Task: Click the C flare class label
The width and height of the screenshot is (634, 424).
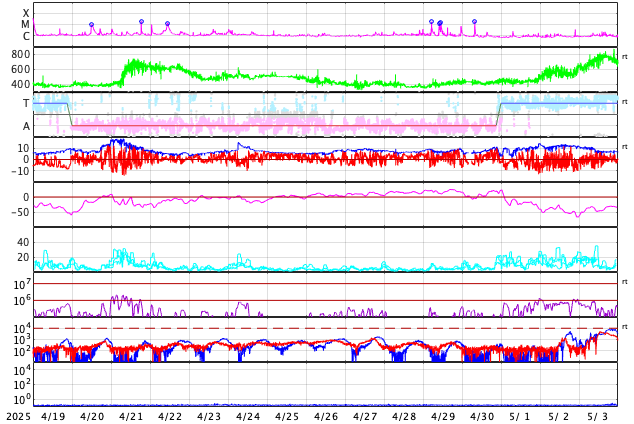Action: point(26,36)
